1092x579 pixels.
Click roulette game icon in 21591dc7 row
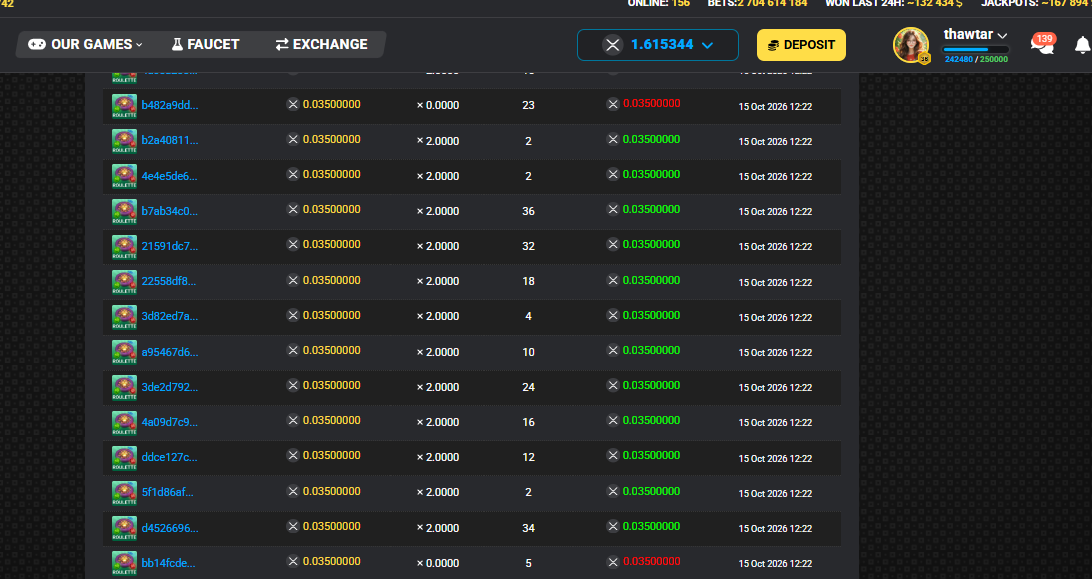point(125,246)
